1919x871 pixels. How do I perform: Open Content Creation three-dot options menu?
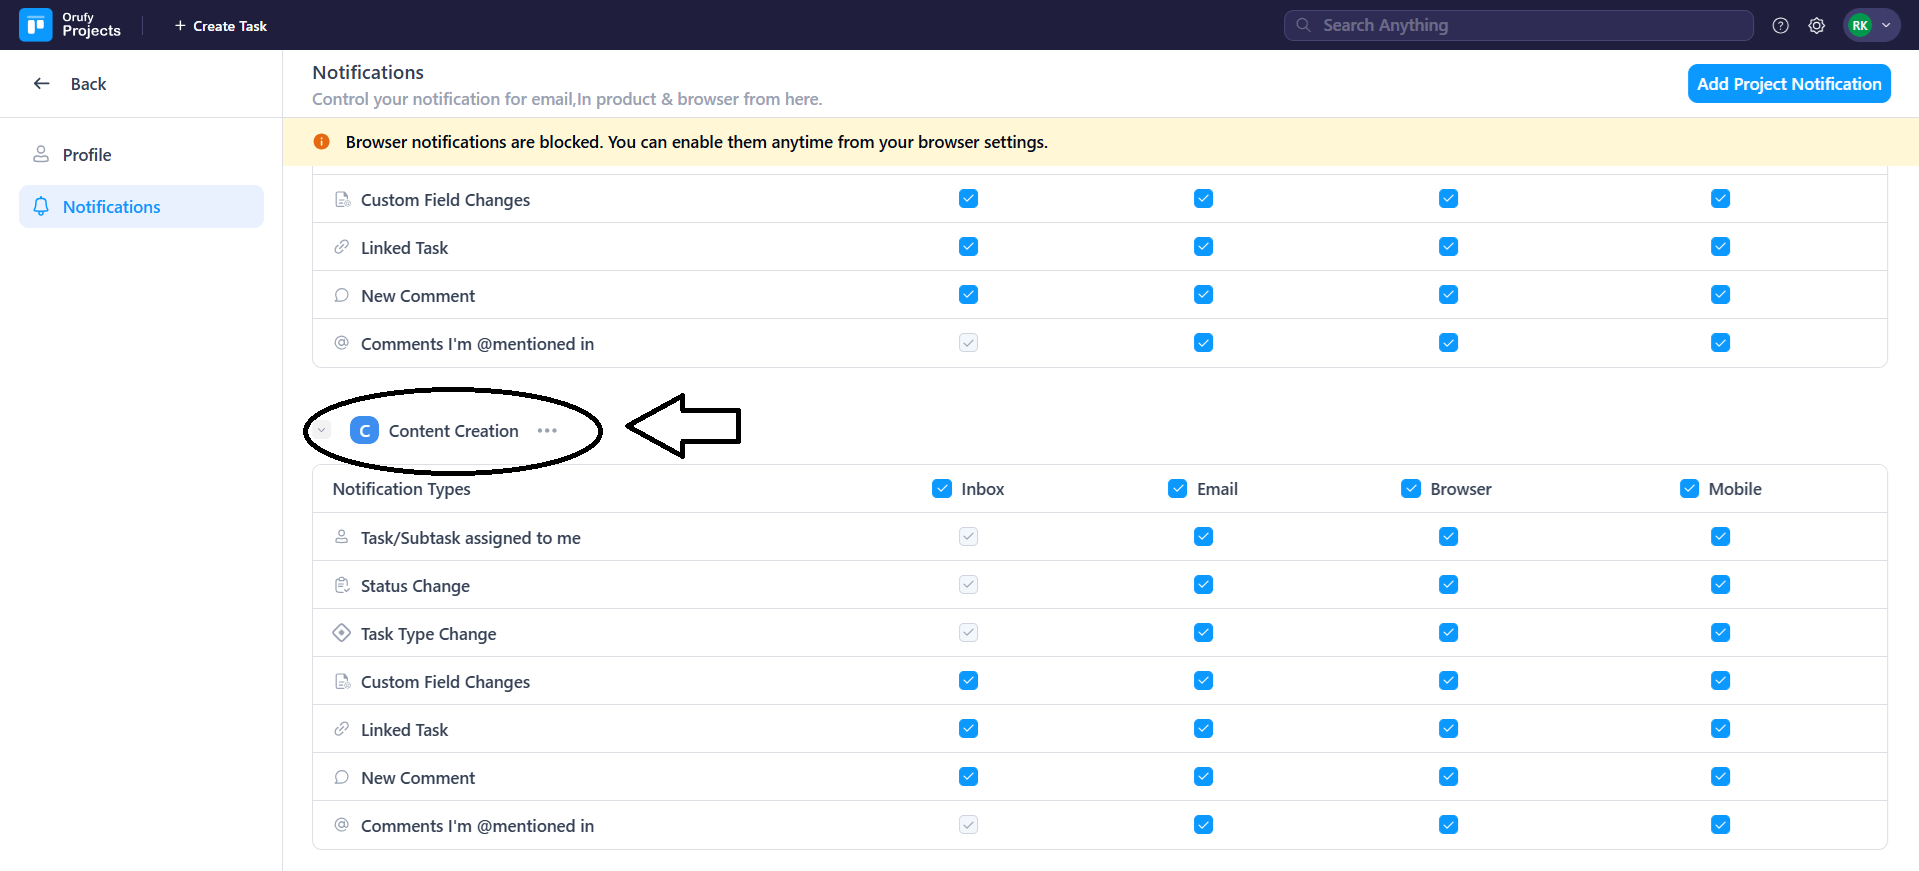pos(547,431)
